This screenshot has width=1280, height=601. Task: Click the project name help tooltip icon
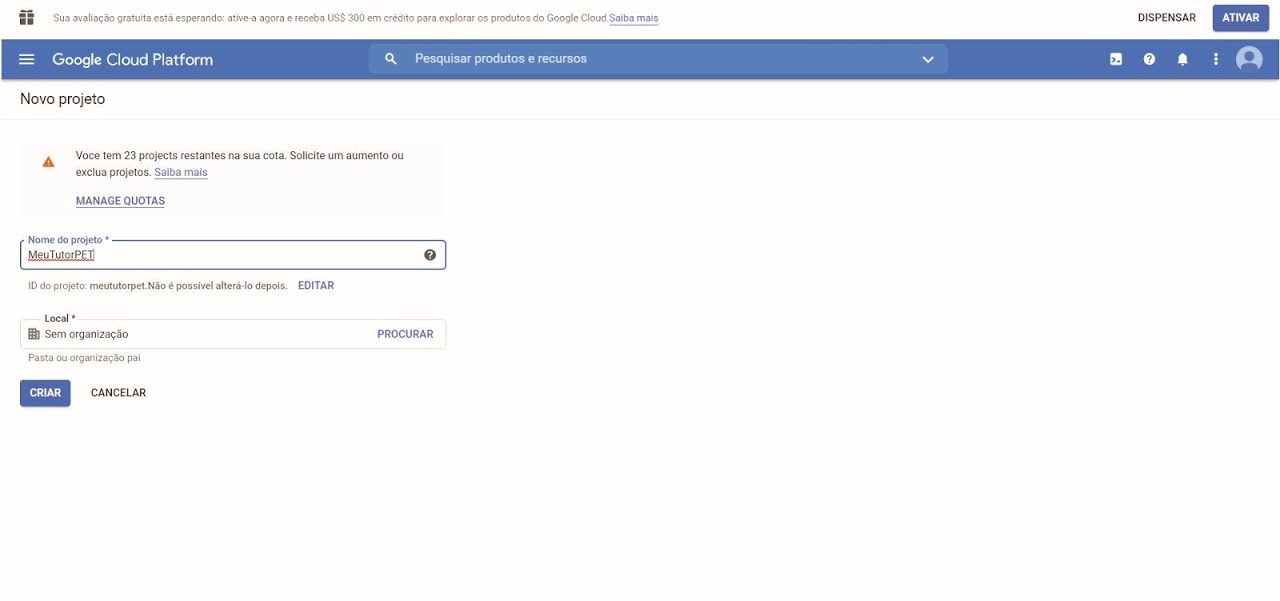pyautogui.click(x=430, y=255)
